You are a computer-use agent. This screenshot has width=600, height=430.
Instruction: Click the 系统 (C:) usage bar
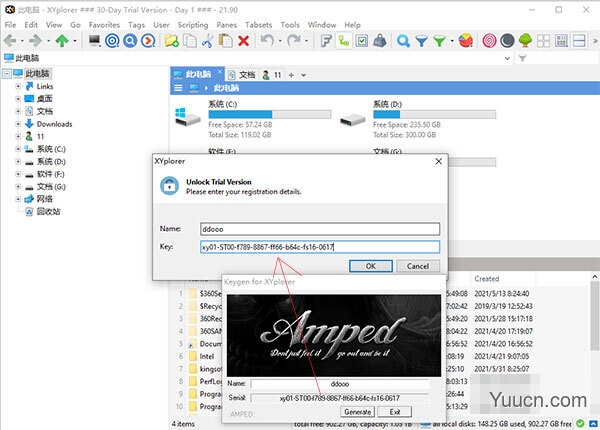point(270,114)
